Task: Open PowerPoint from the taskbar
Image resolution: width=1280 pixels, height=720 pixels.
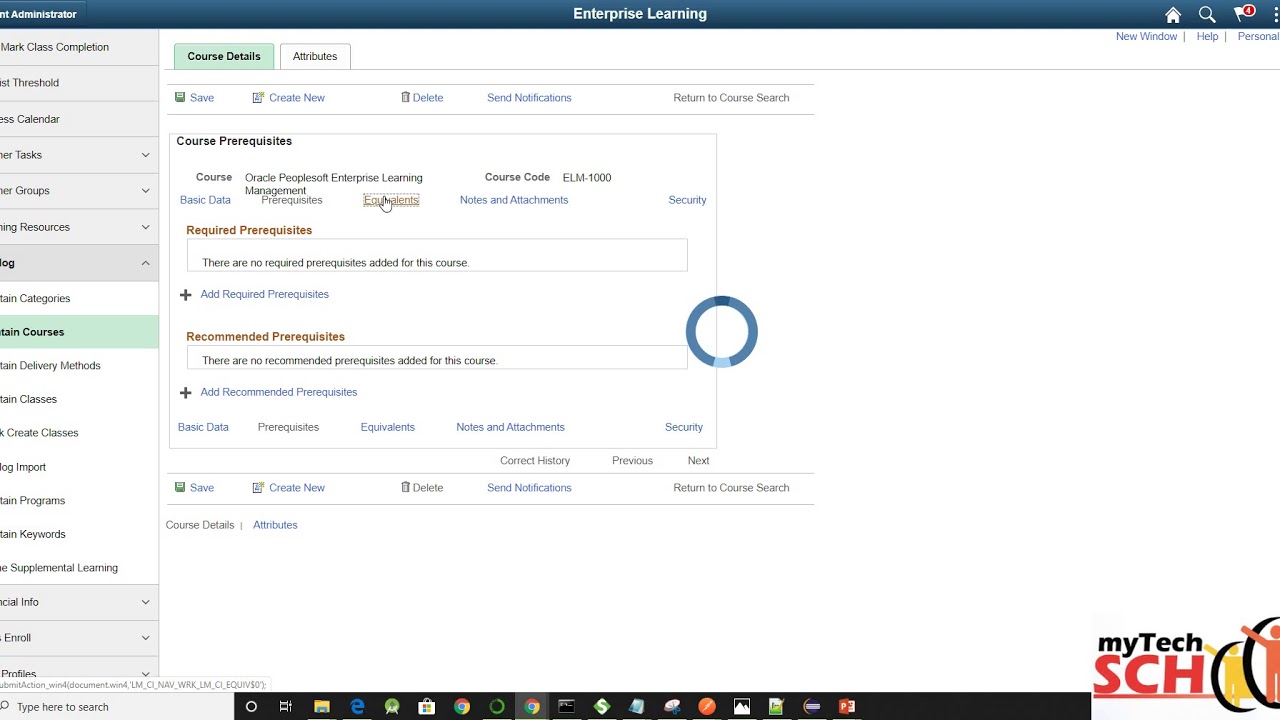Action: click(x=847, y=707)
